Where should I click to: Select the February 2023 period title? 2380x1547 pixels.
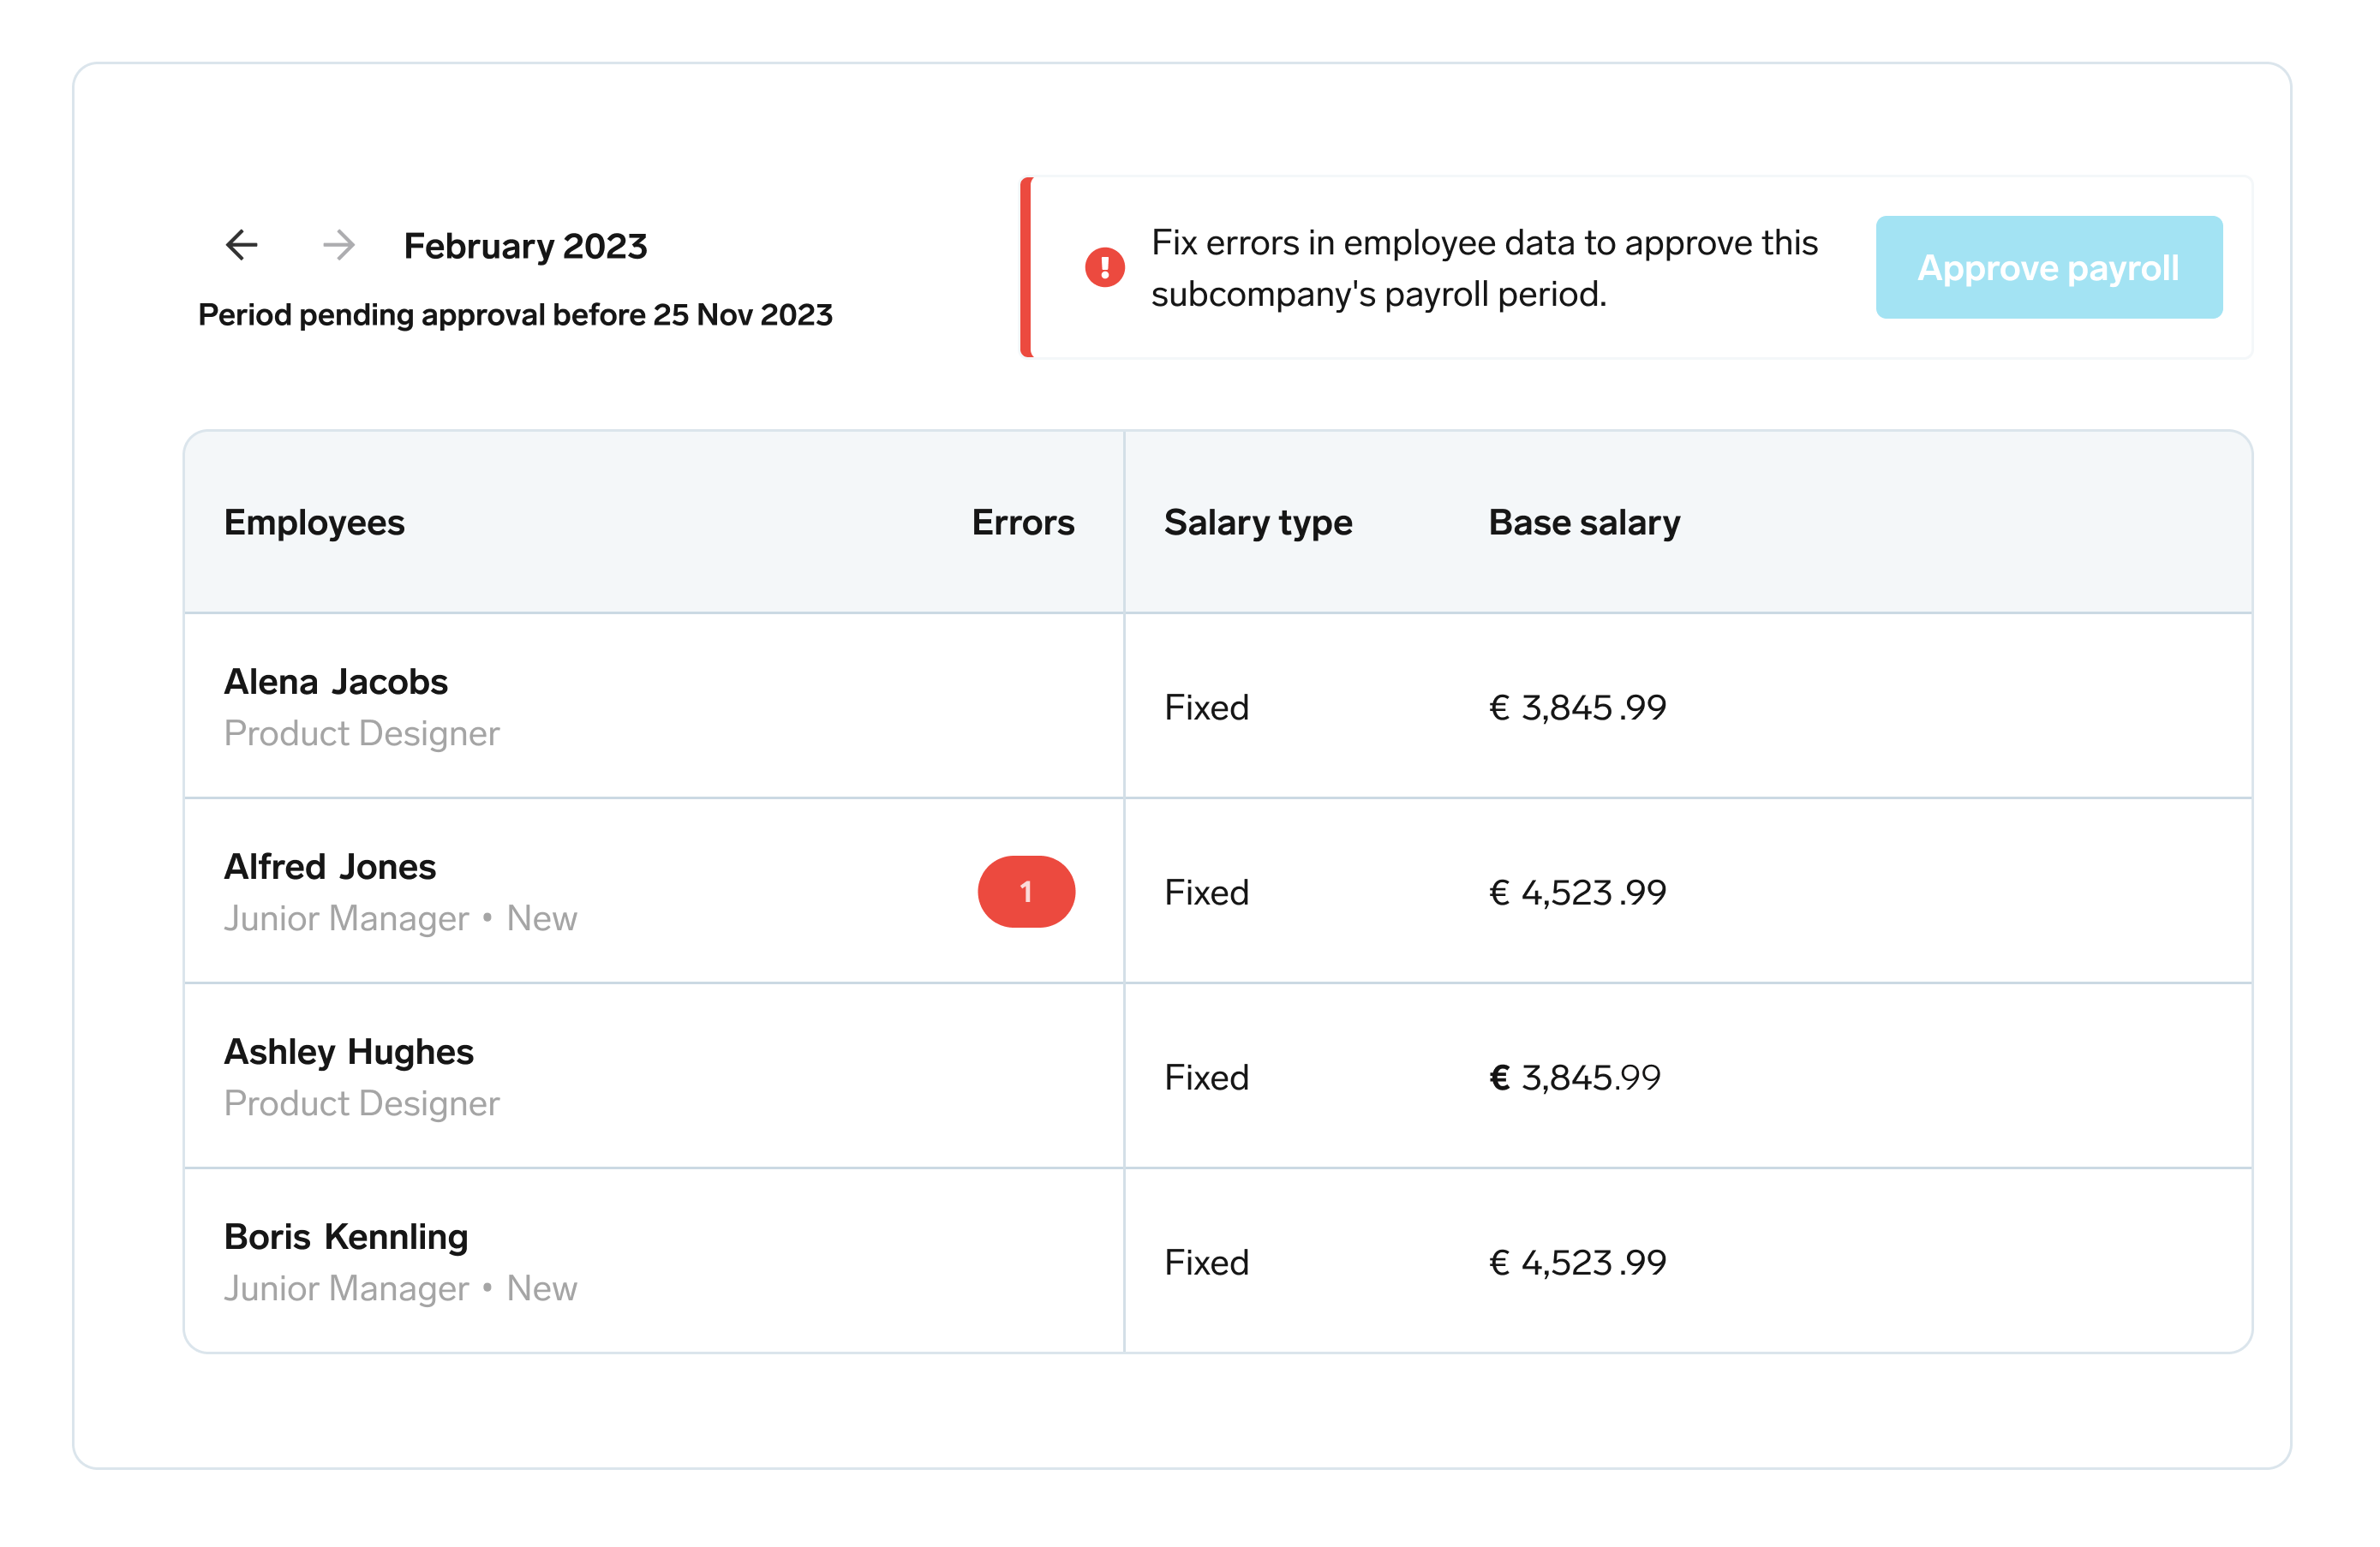pos(526,246)
